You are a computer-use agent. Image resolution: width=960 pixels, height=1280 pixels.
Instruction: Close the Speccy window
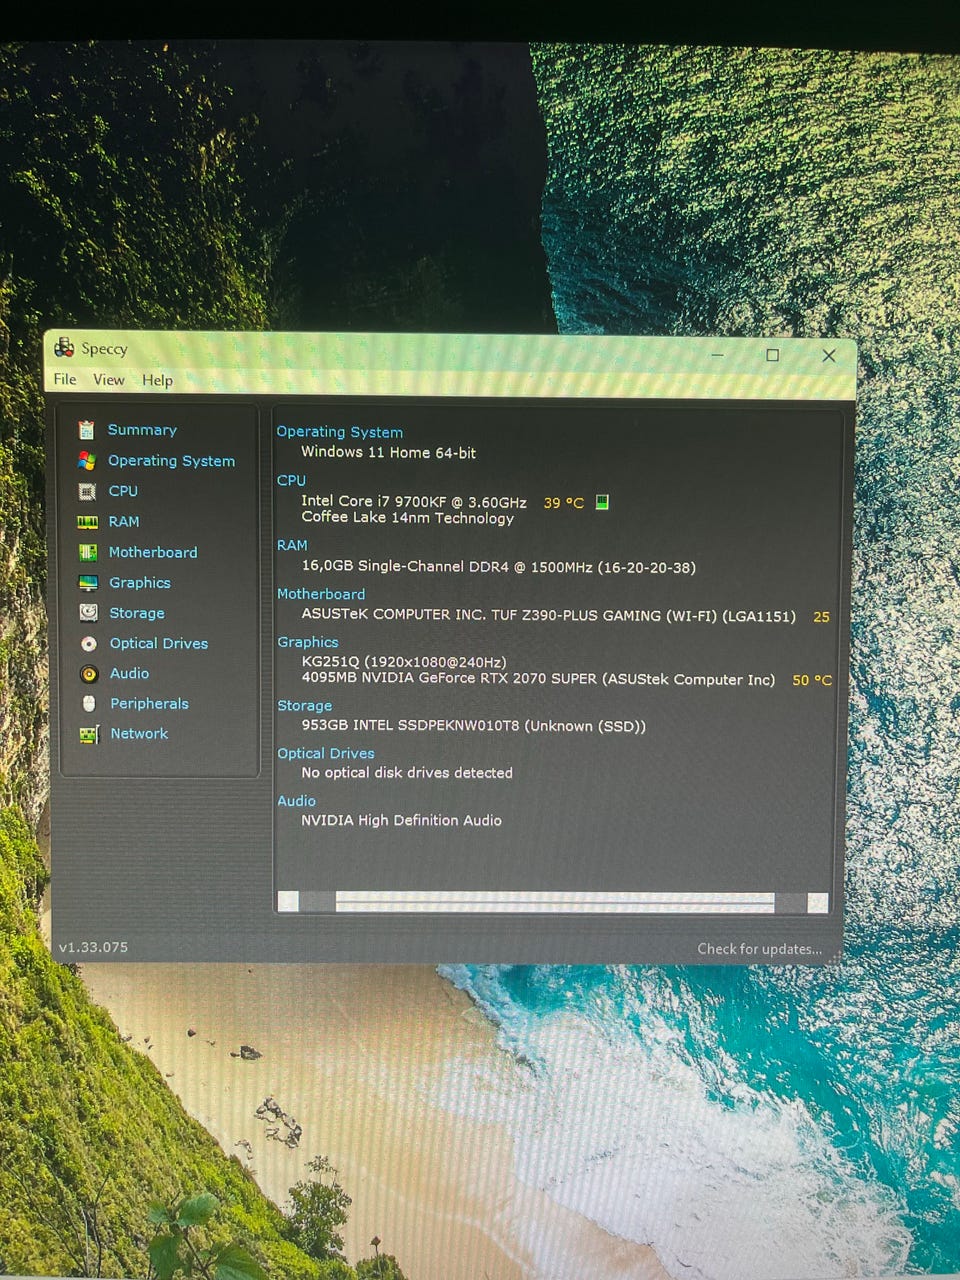click(829, 355)
